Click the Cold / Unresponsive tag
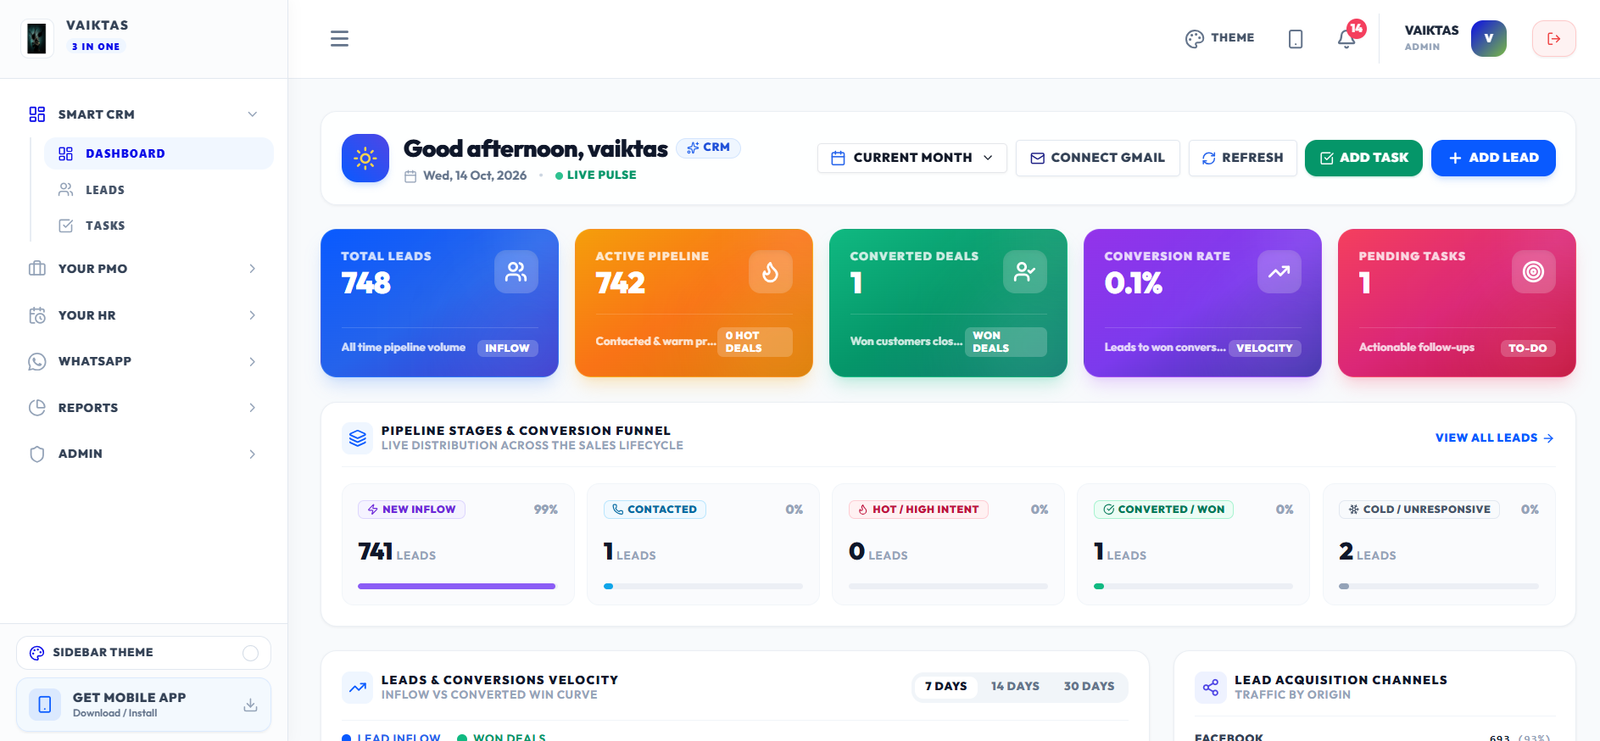1600x741 pixels. [1419, 509]
